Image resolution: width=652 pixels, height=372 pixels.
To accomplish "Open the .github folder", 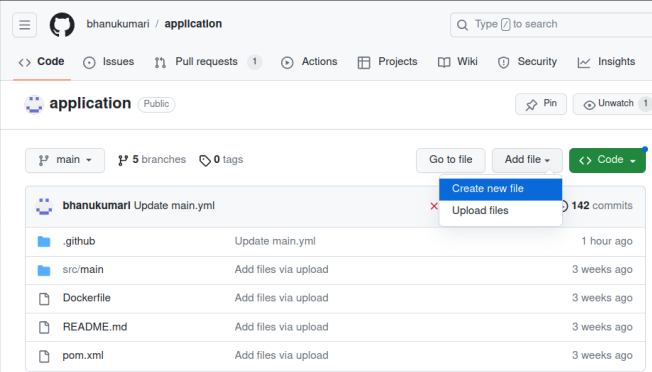I will 79,241.
